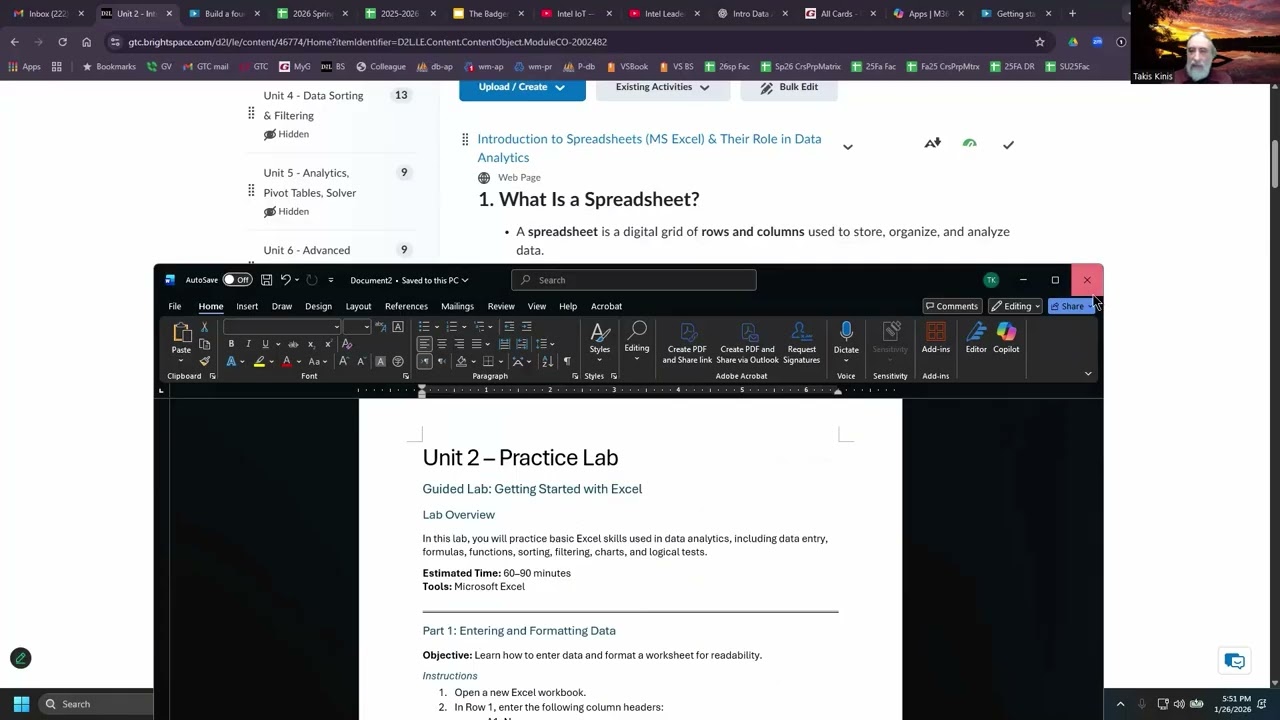Switch to the Layout ribbon tab
The height and width of the screenshot is (720, 1280).
358,306
